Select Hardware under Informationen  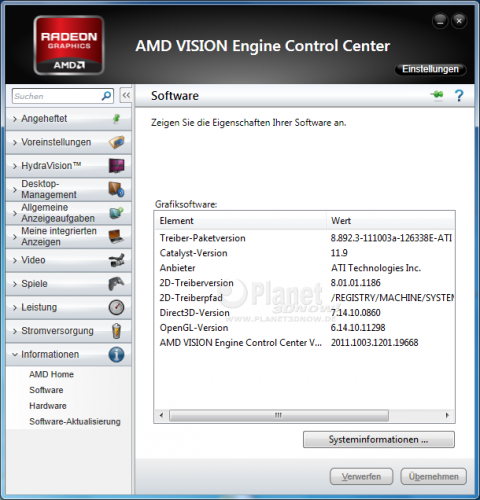pos(48,406)
